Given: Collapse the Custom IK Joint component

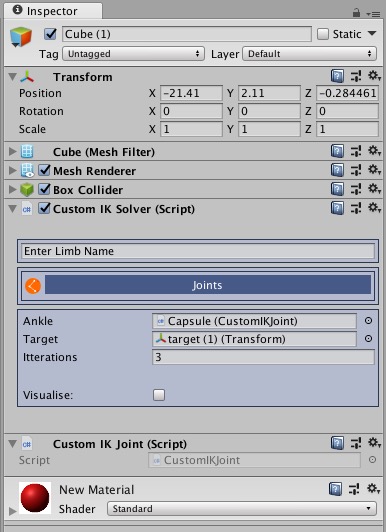Looking at the screenshot, I should click(13, 443).
